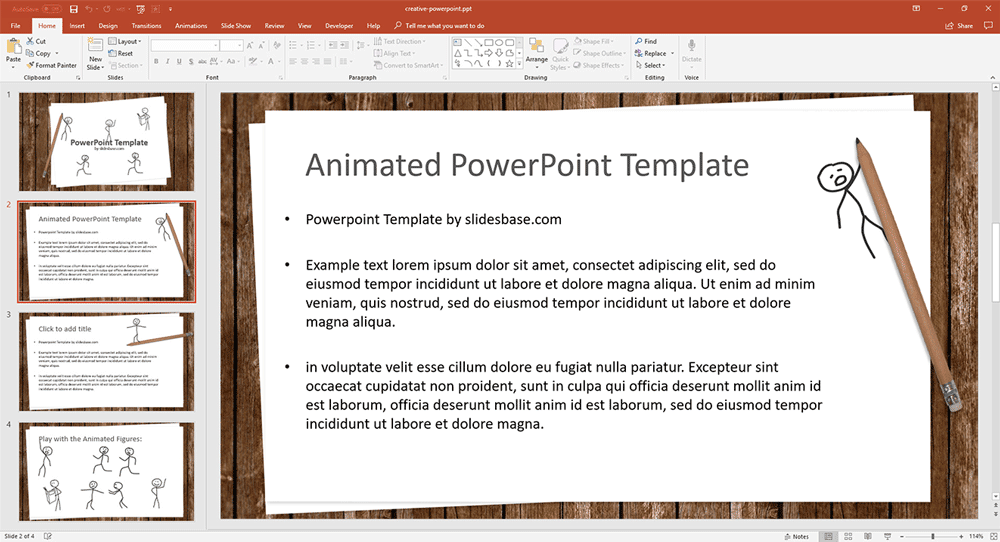This screenshot has height=542, width=1000.
Task: Customize Quick Access Toolbar dropdown arrow
Action: 170,9
